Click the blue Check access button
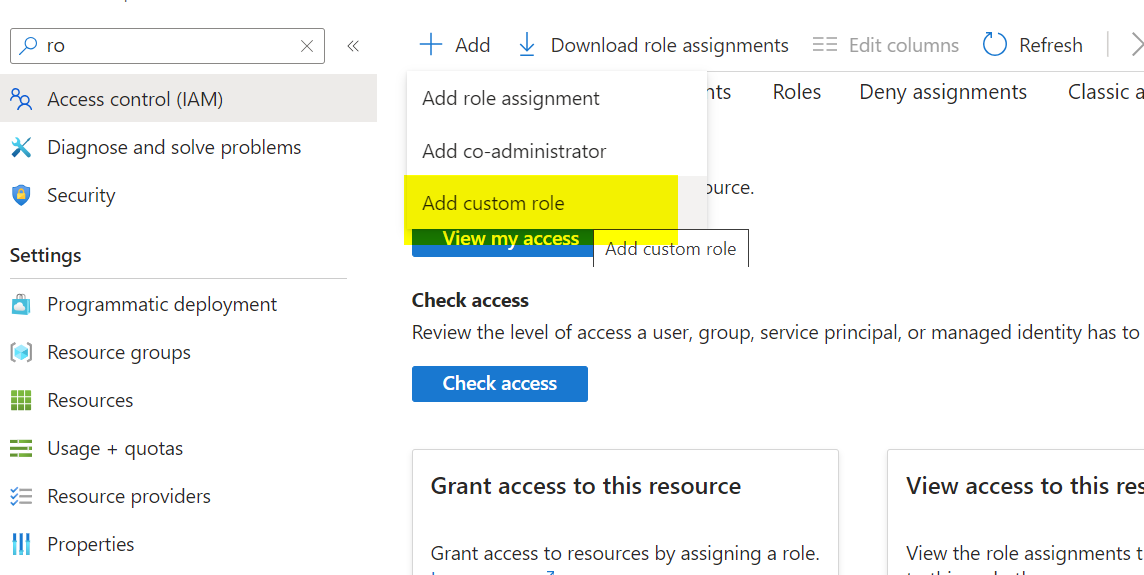1144x575 pixels. [x=500, y=384]
